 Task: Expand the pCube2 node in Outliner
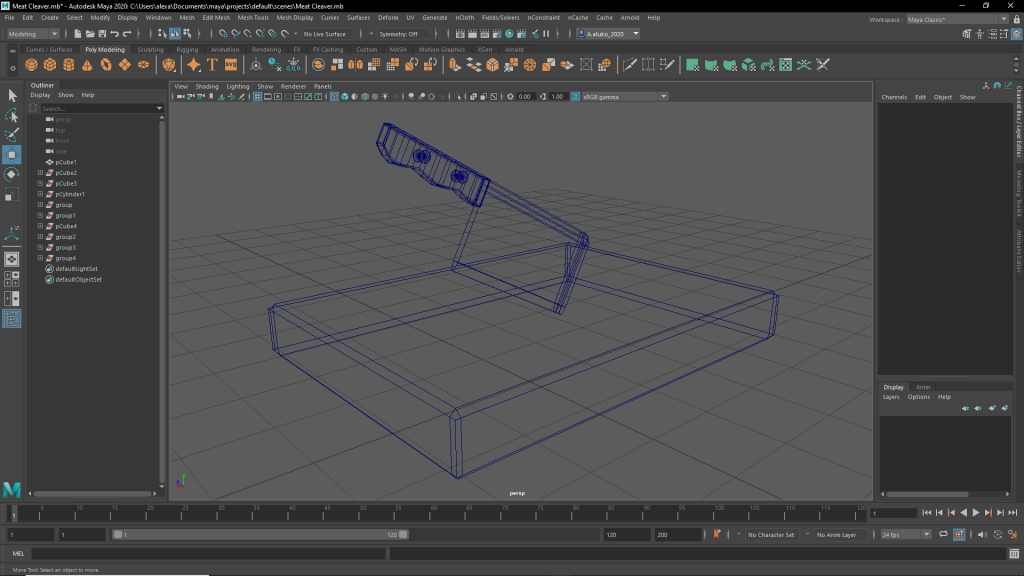pyautogui.click(x=39, y=173)
